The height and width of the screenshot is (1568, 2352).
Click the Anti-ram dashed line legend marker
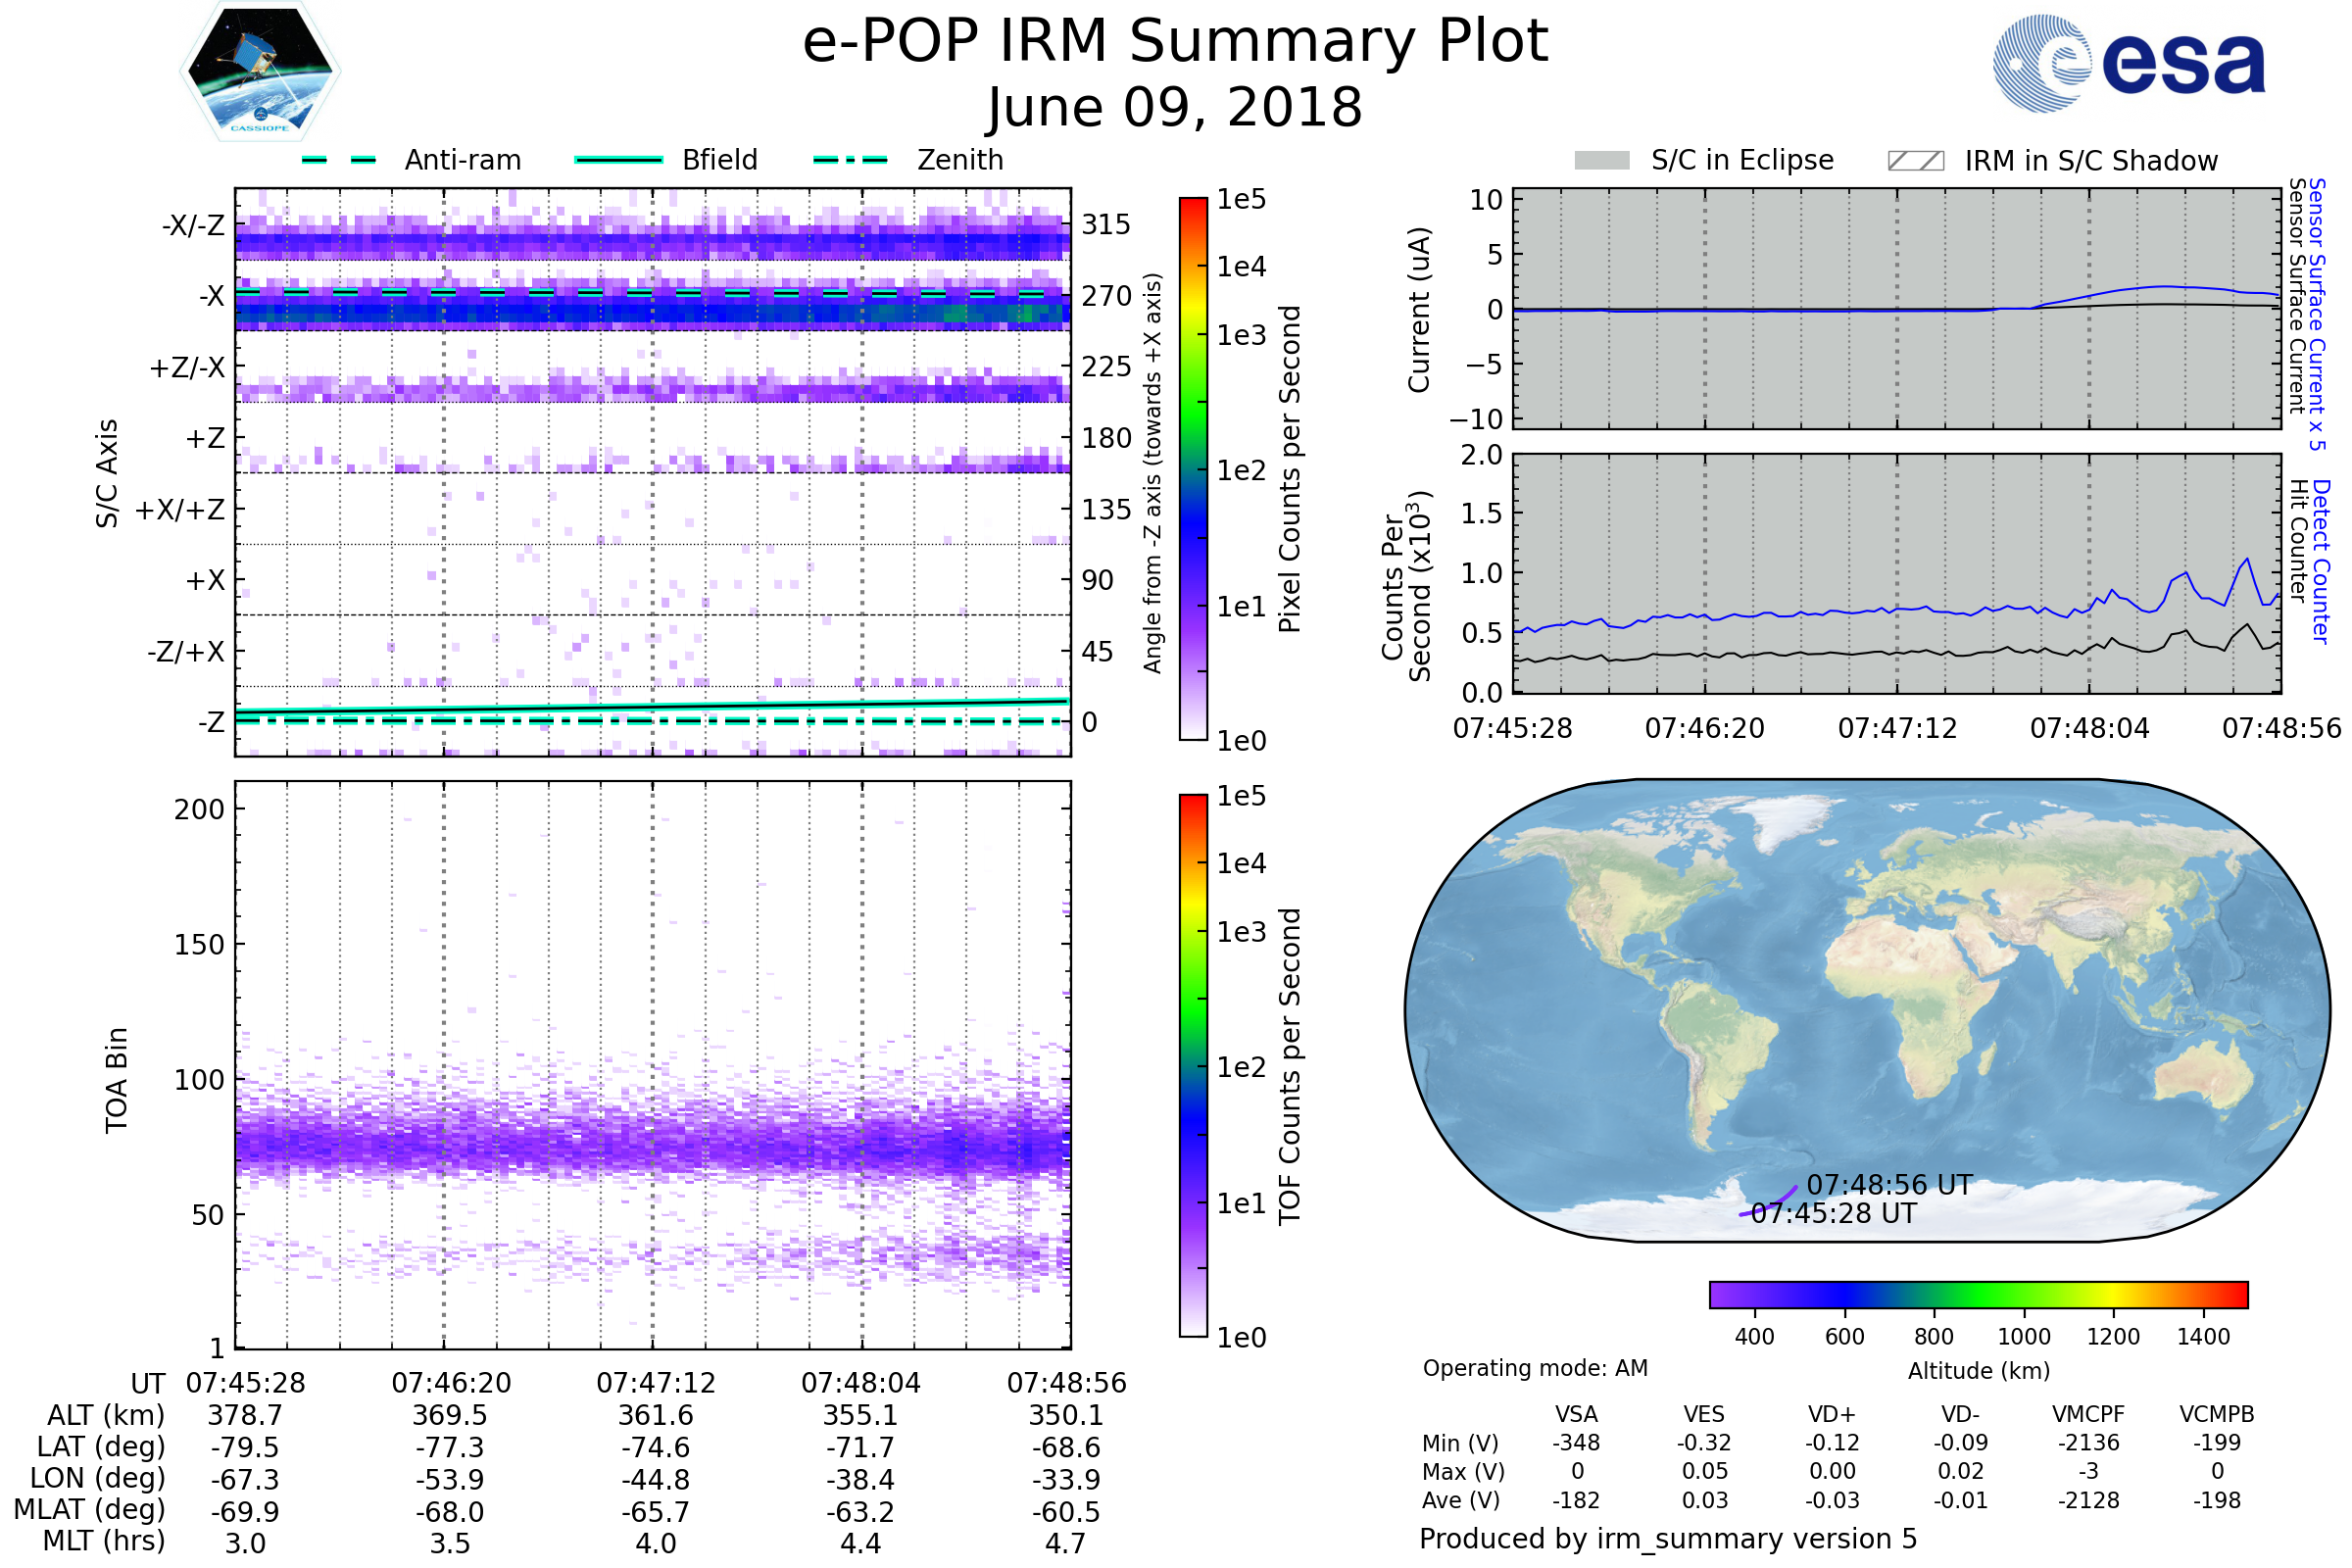pos(339,160)
